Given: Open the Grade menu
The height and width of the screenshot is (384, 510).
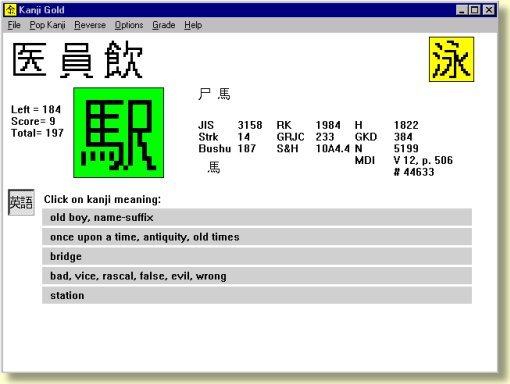Looking at the screenshot, I should [x=164, y=25].
